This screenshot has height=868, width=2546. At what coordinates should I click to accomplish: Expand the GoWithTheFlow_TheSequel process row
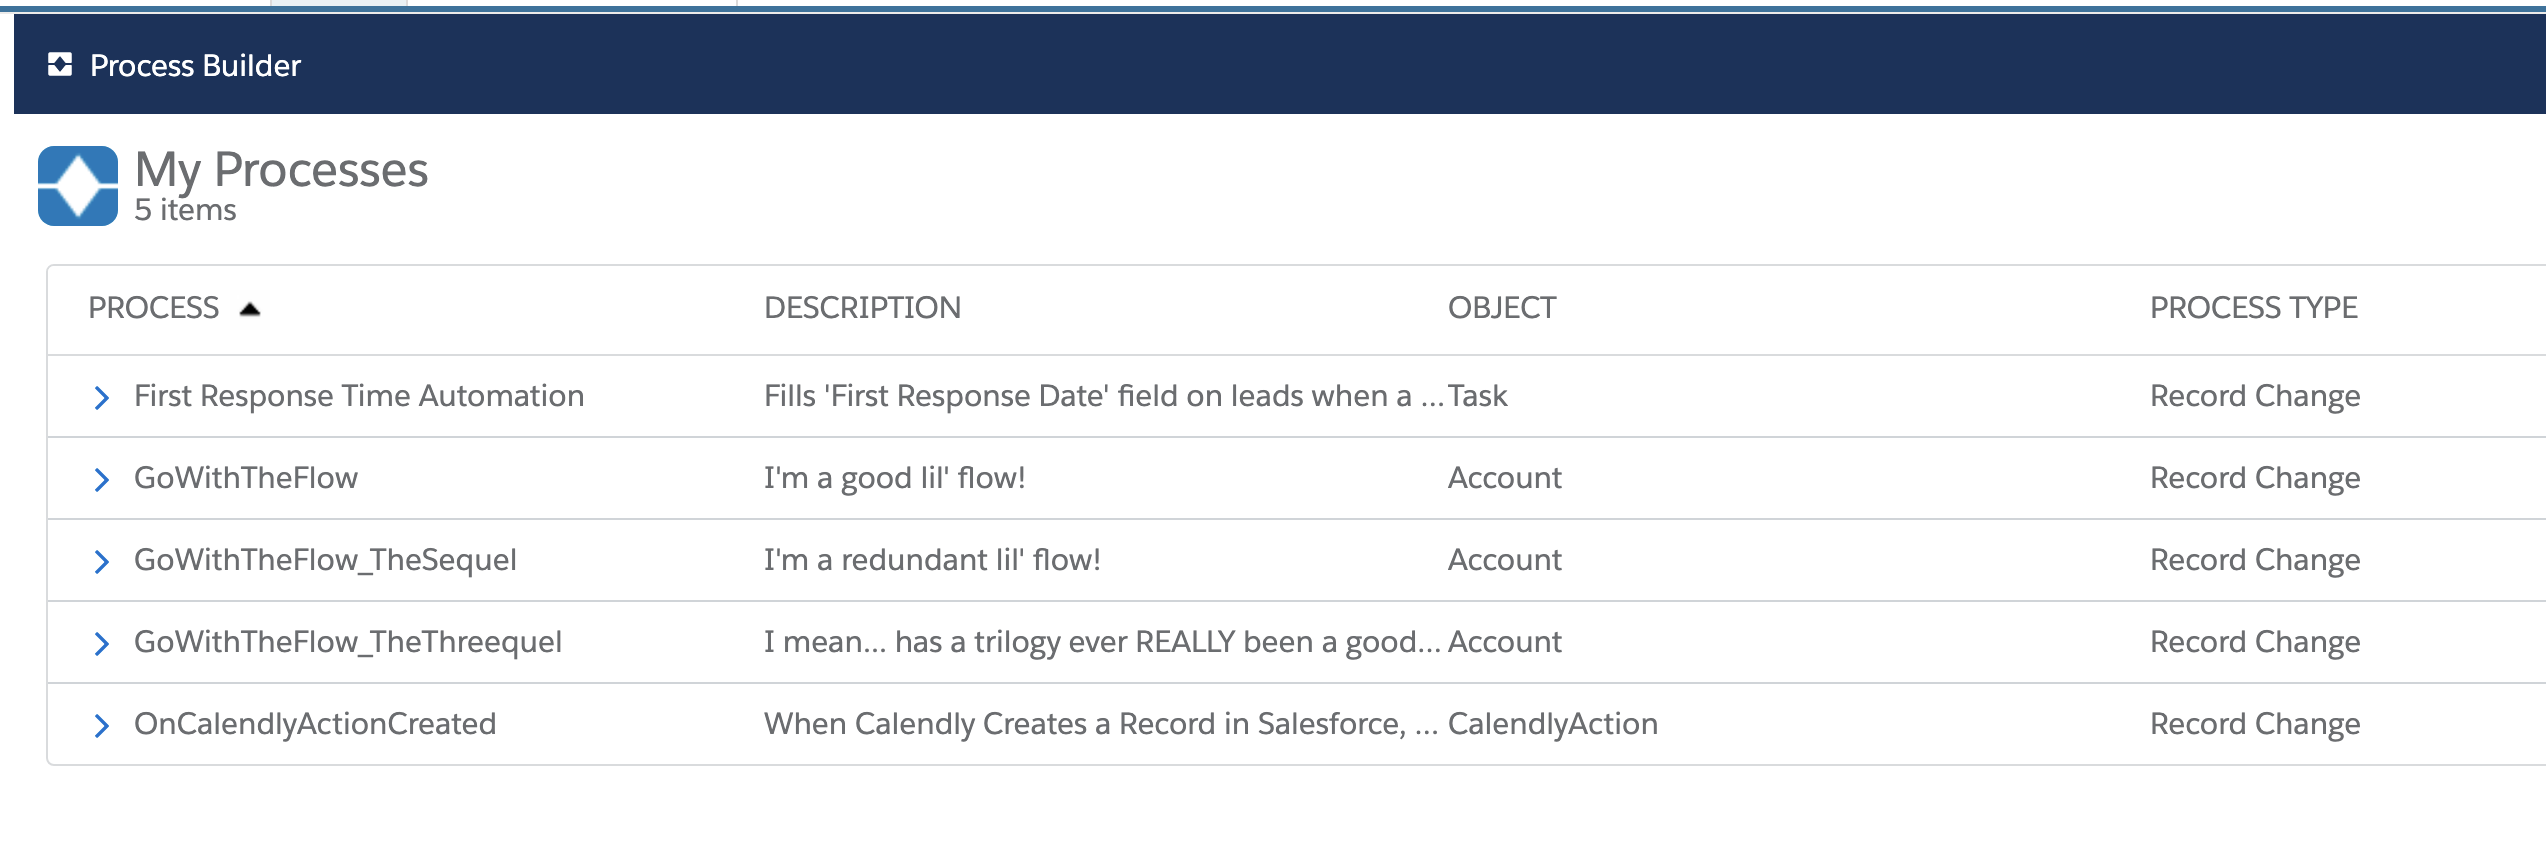coord(101,562)
